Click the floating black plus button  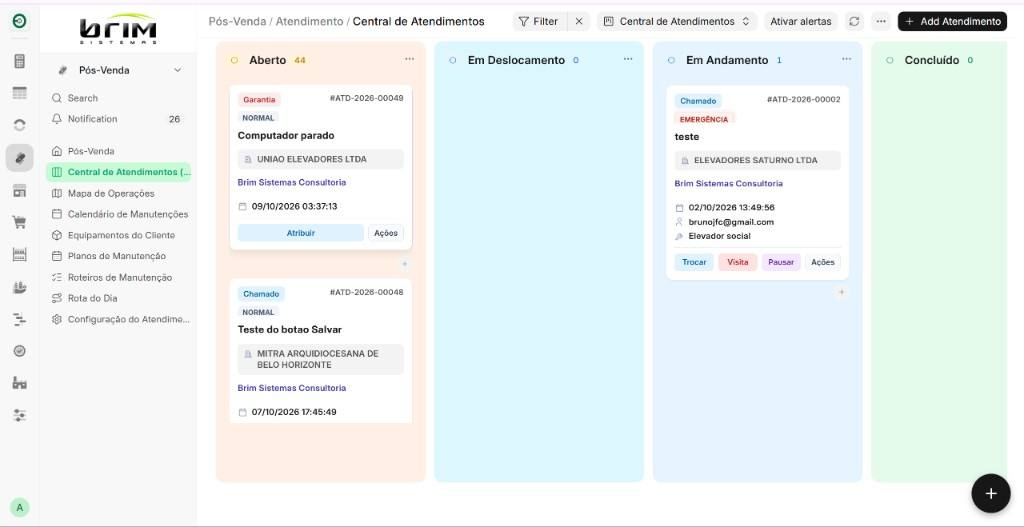click(x=991, y=493)
